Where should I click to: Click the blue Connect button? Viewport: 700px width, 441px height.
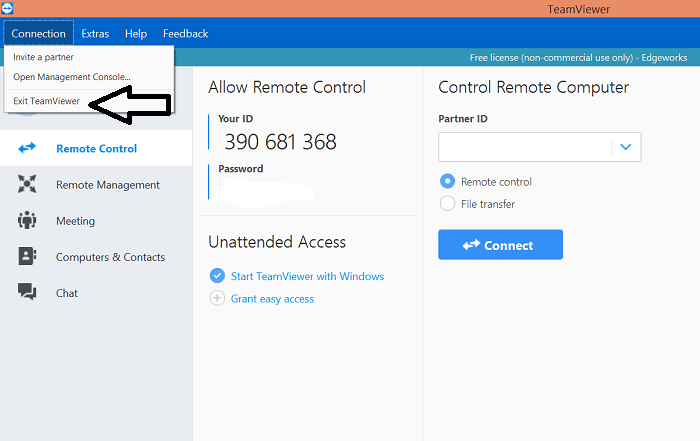500,245
